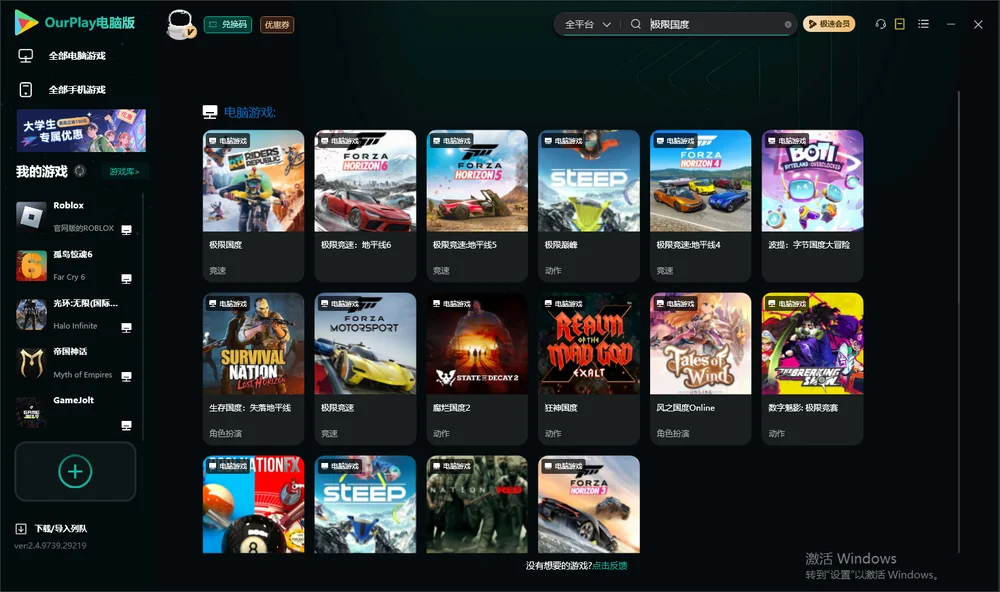The width and height of the screenshot is (1000, 592).
Task: Click the download queue arrow icon
Action: (x=21, y=528)
